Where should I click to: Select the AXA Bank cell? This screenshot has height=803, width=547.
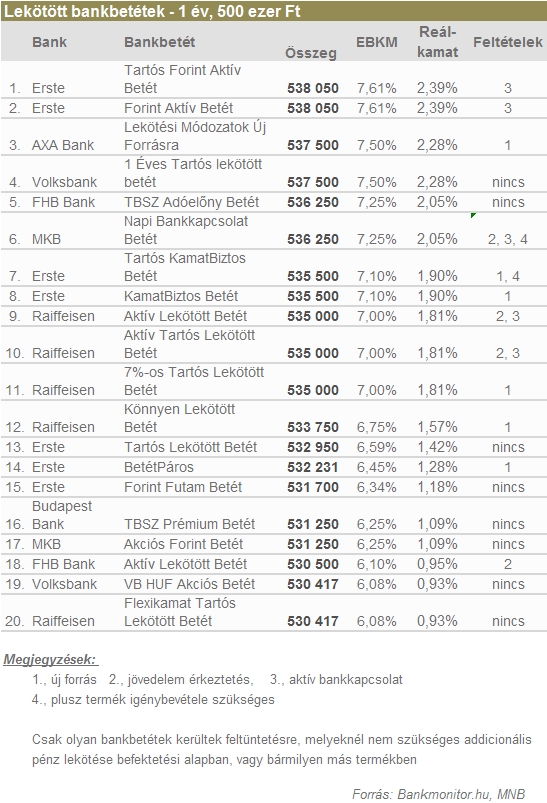coord(63,145)
